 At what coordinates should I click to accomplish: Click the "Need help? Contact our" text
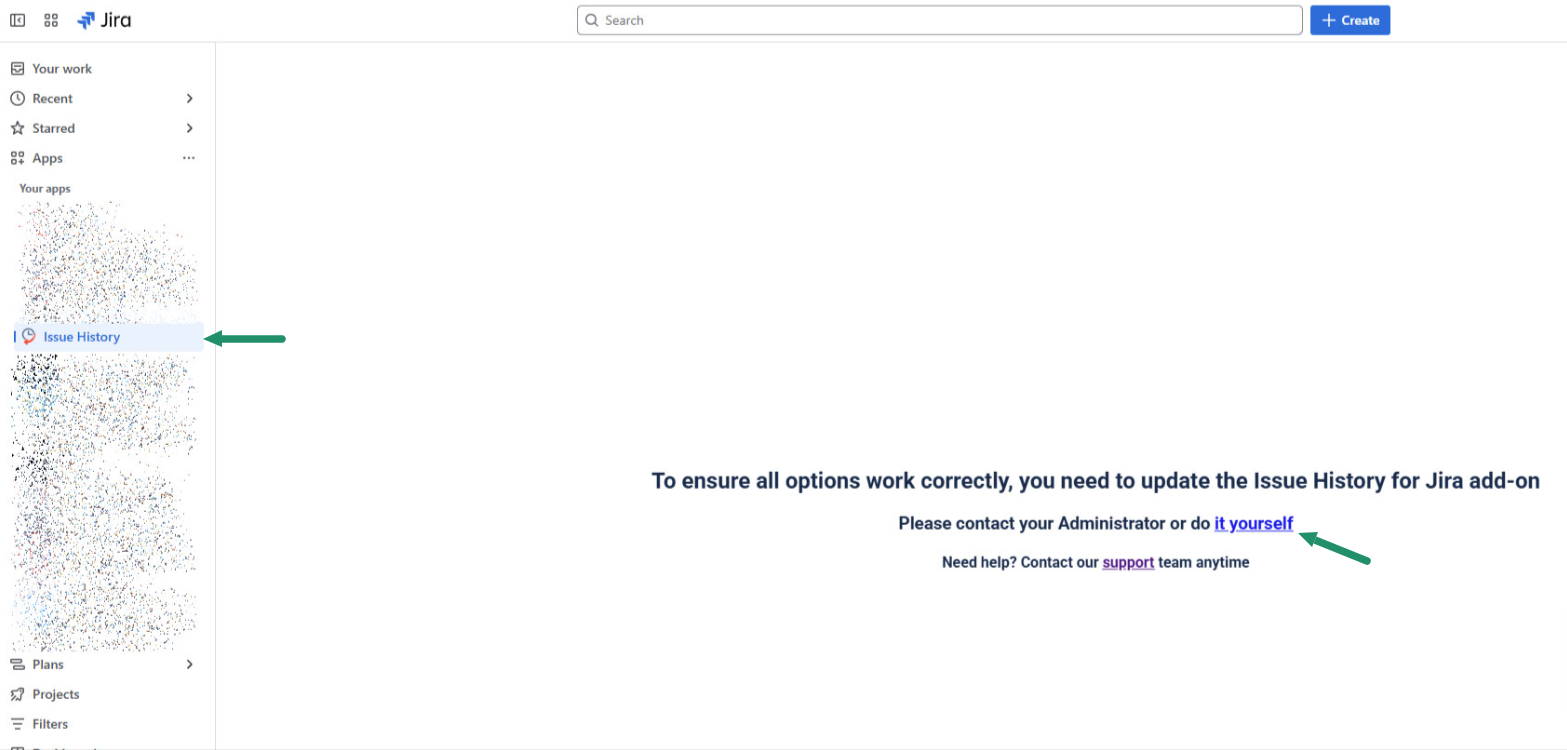tap(1020, 562)
